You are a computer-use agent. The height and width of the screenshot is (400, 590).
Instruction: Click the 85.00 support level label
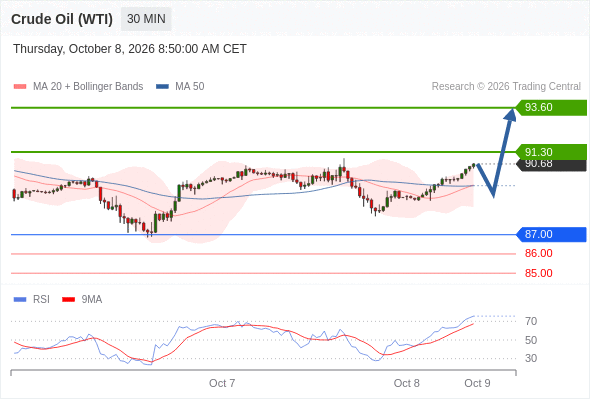point(538,273)
